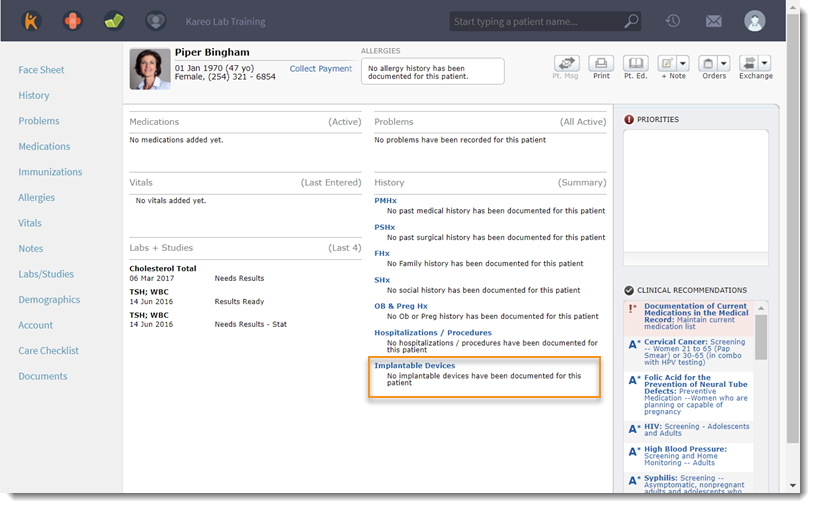Click the user profile avatar icon
815x508 pixels.
(x=755, y=21)
